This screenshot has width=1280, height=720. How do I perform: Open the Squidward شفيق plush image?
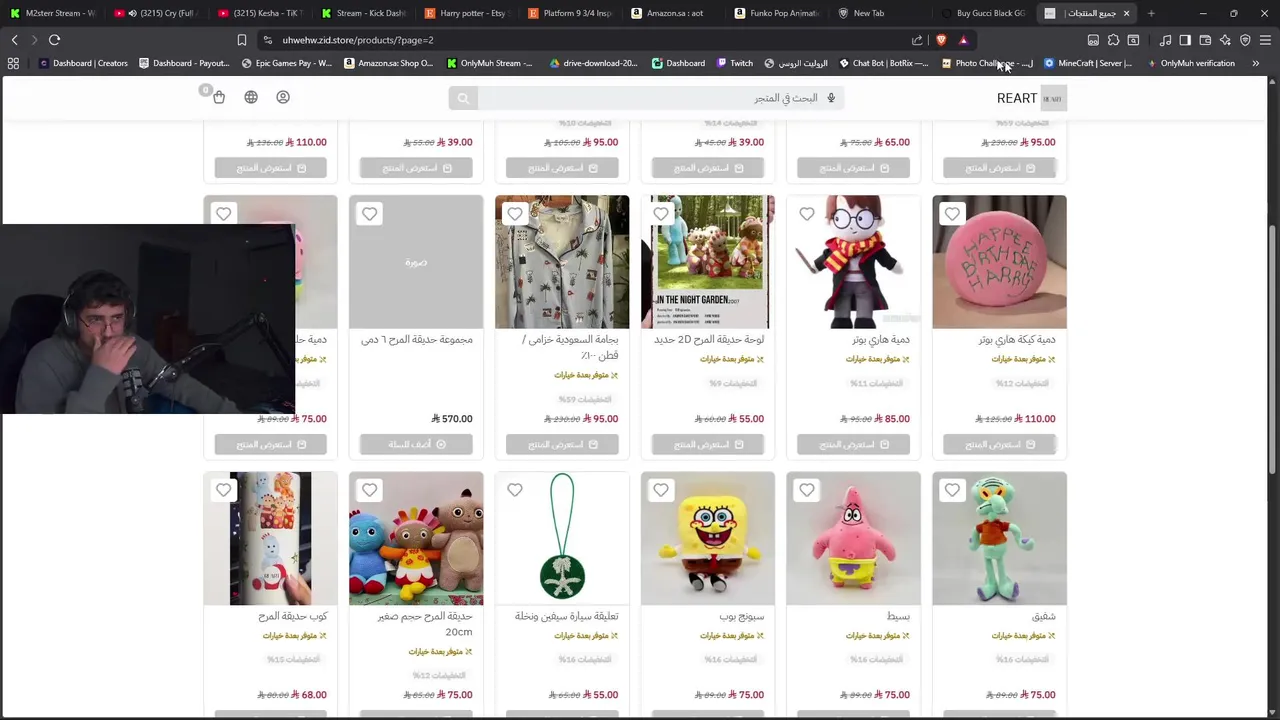coord(999,539)
